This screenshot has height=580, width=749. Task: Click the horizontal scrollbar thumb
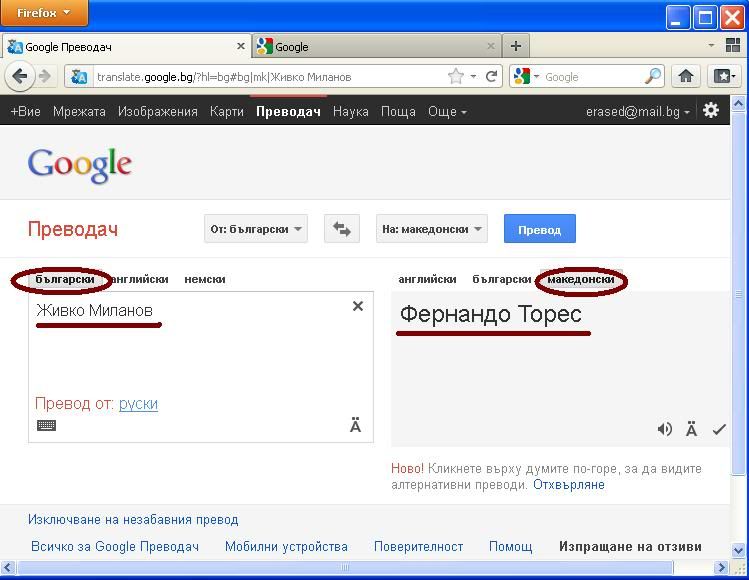(345, 568)
